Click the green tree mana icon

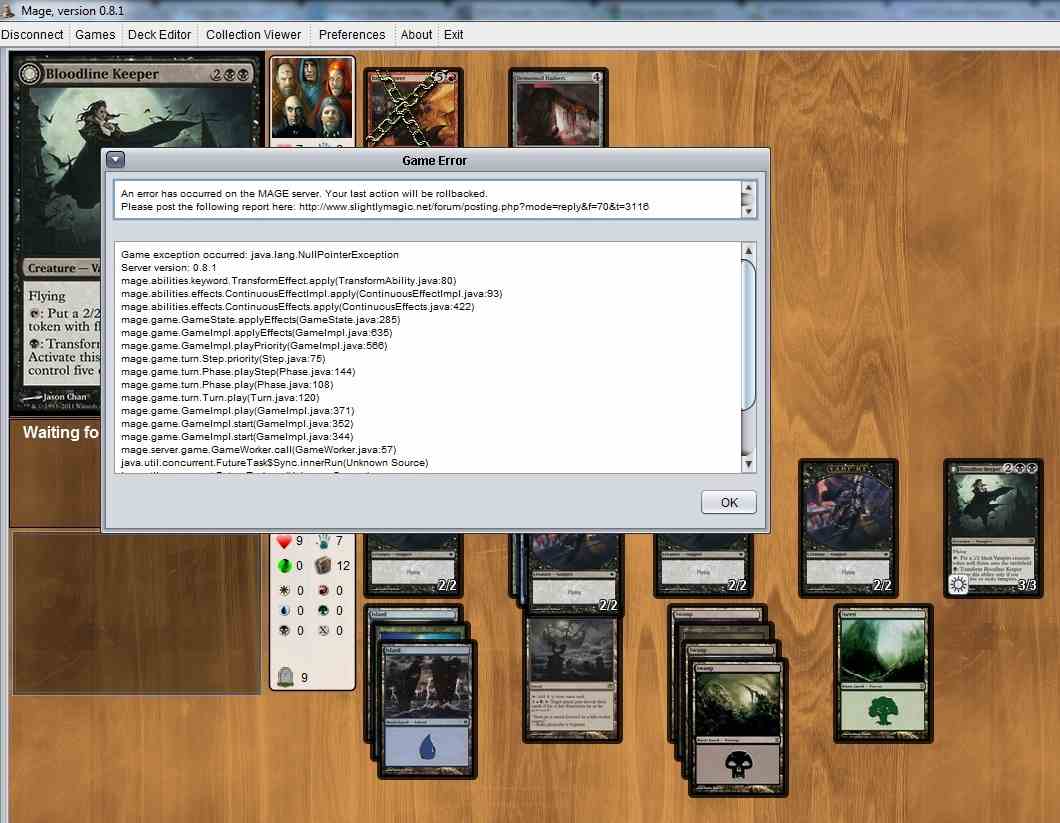(x=324, y=611)
